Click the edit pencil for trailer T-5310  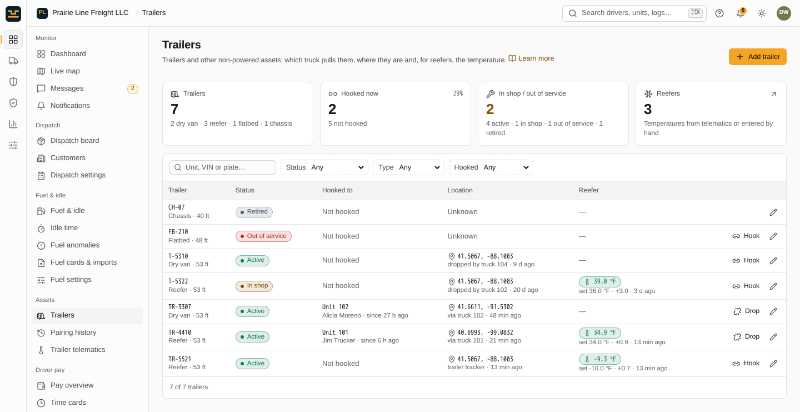(x=773, y=261)
